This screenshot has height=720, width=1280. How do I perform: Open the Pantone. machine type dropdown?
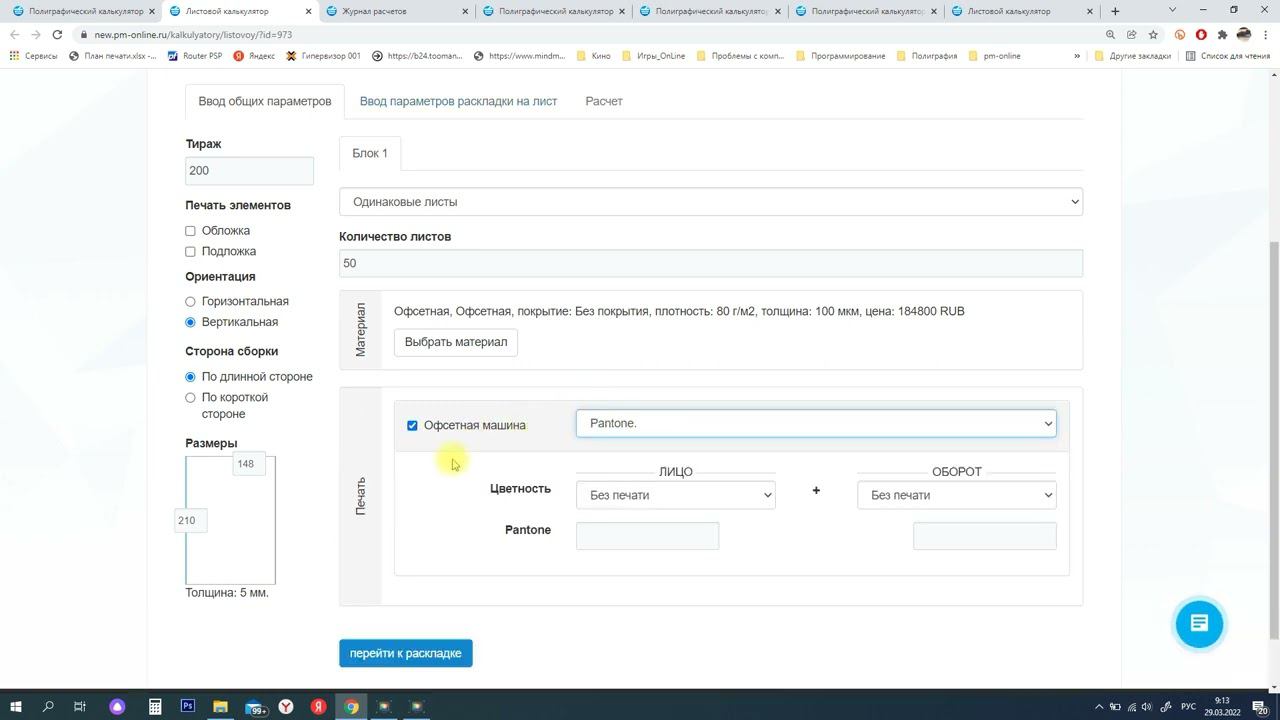tap(816, 423)
